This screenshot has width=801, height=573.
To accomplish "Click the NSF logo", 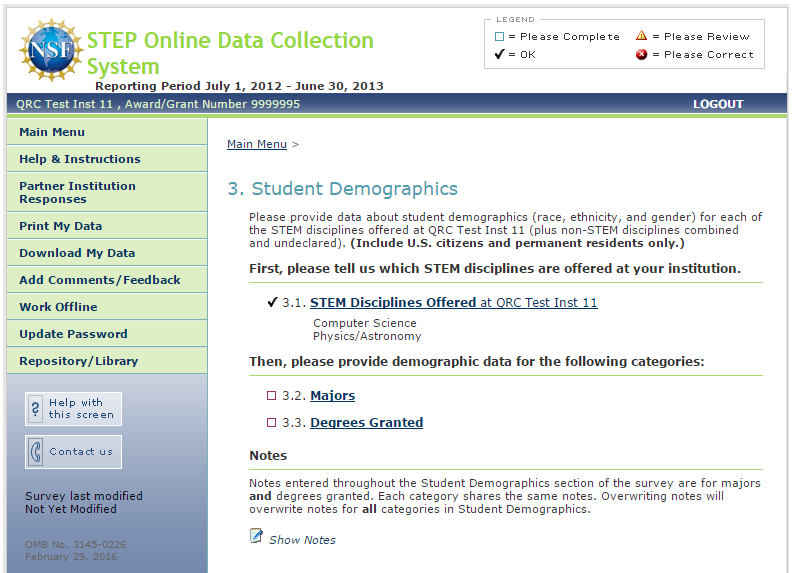I will 50,49.
